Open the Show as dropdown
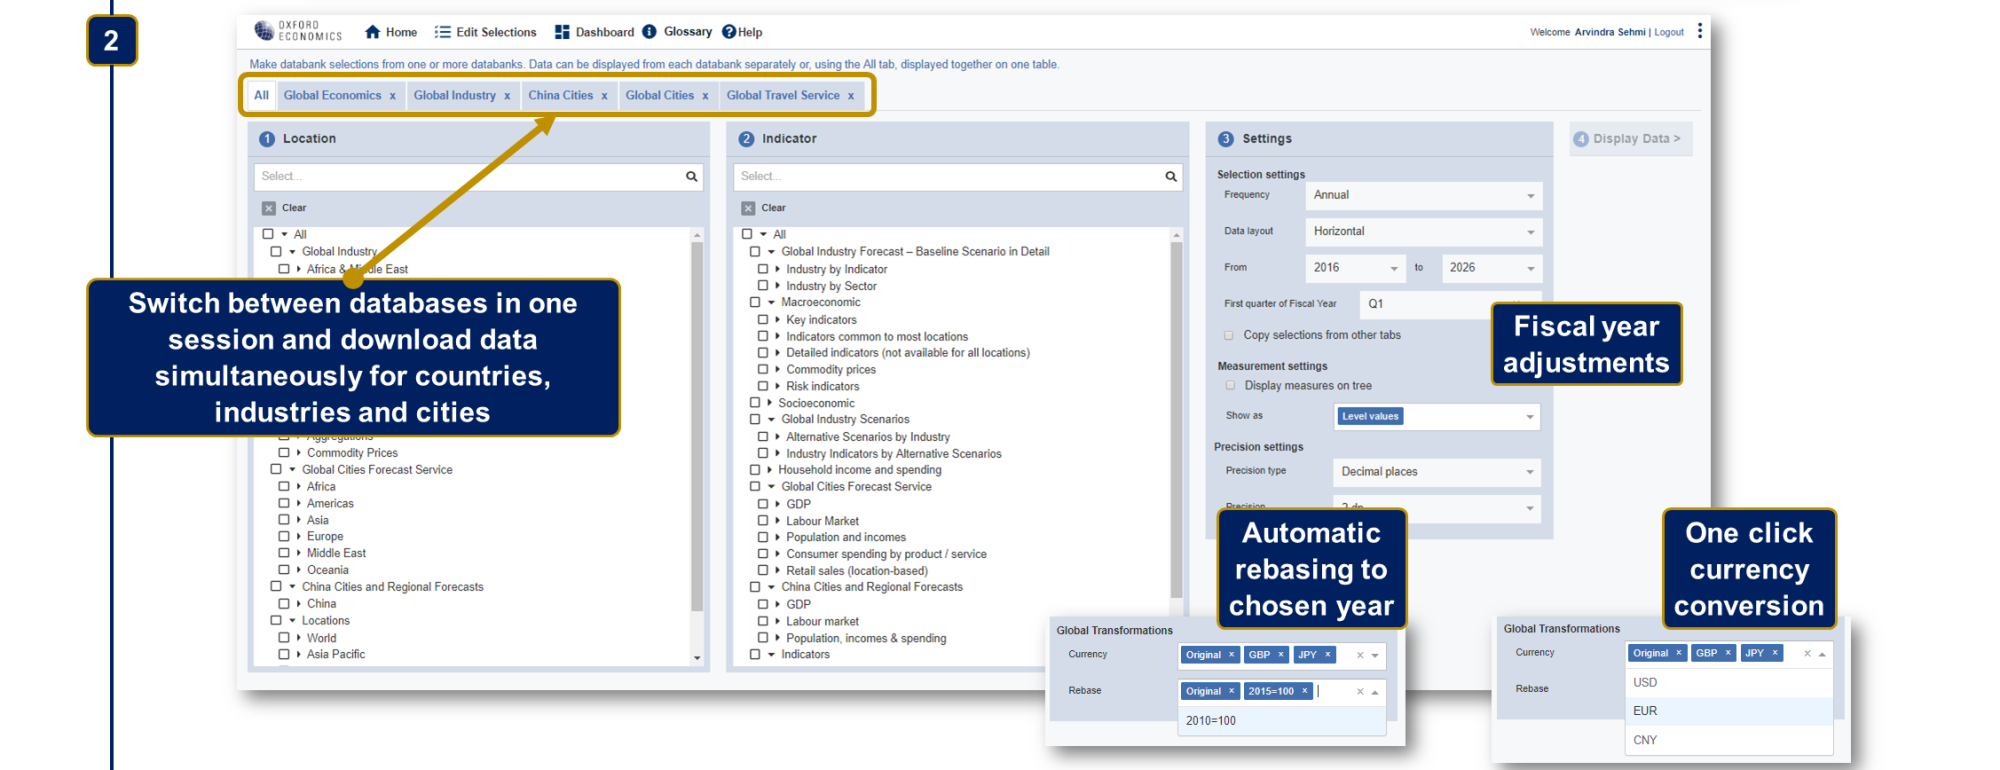 coord(1437,416)
